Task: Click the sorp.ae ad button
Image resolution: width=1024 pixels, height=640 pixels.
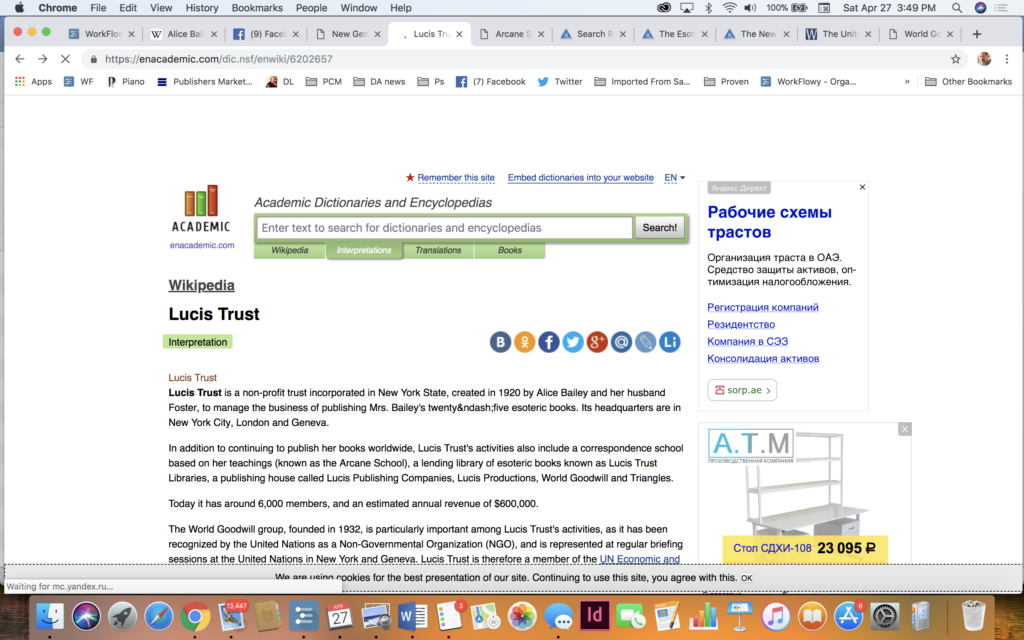Action: (742, 390)
